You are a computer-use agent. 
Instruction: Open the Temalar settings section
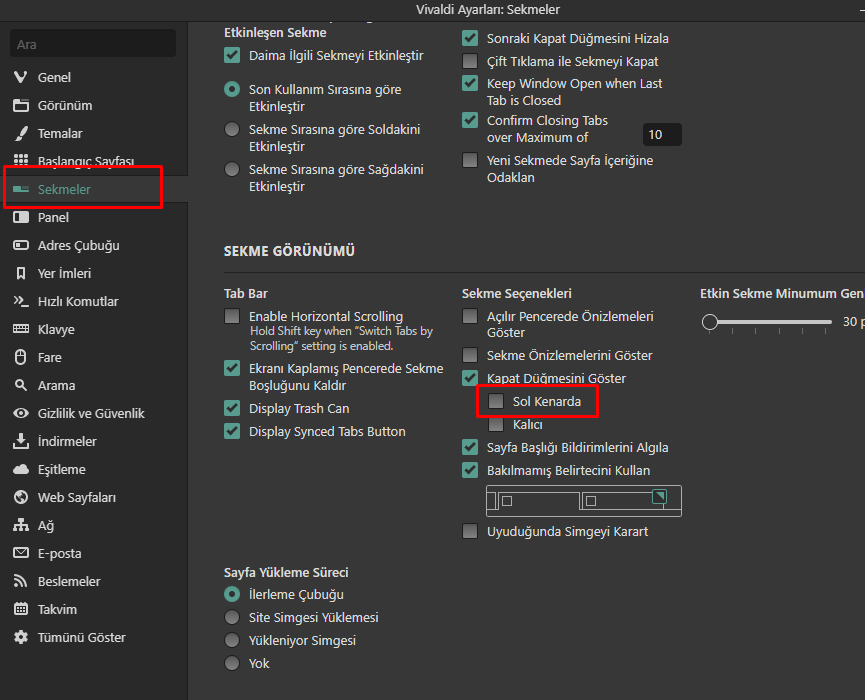[x=94, y=133]
